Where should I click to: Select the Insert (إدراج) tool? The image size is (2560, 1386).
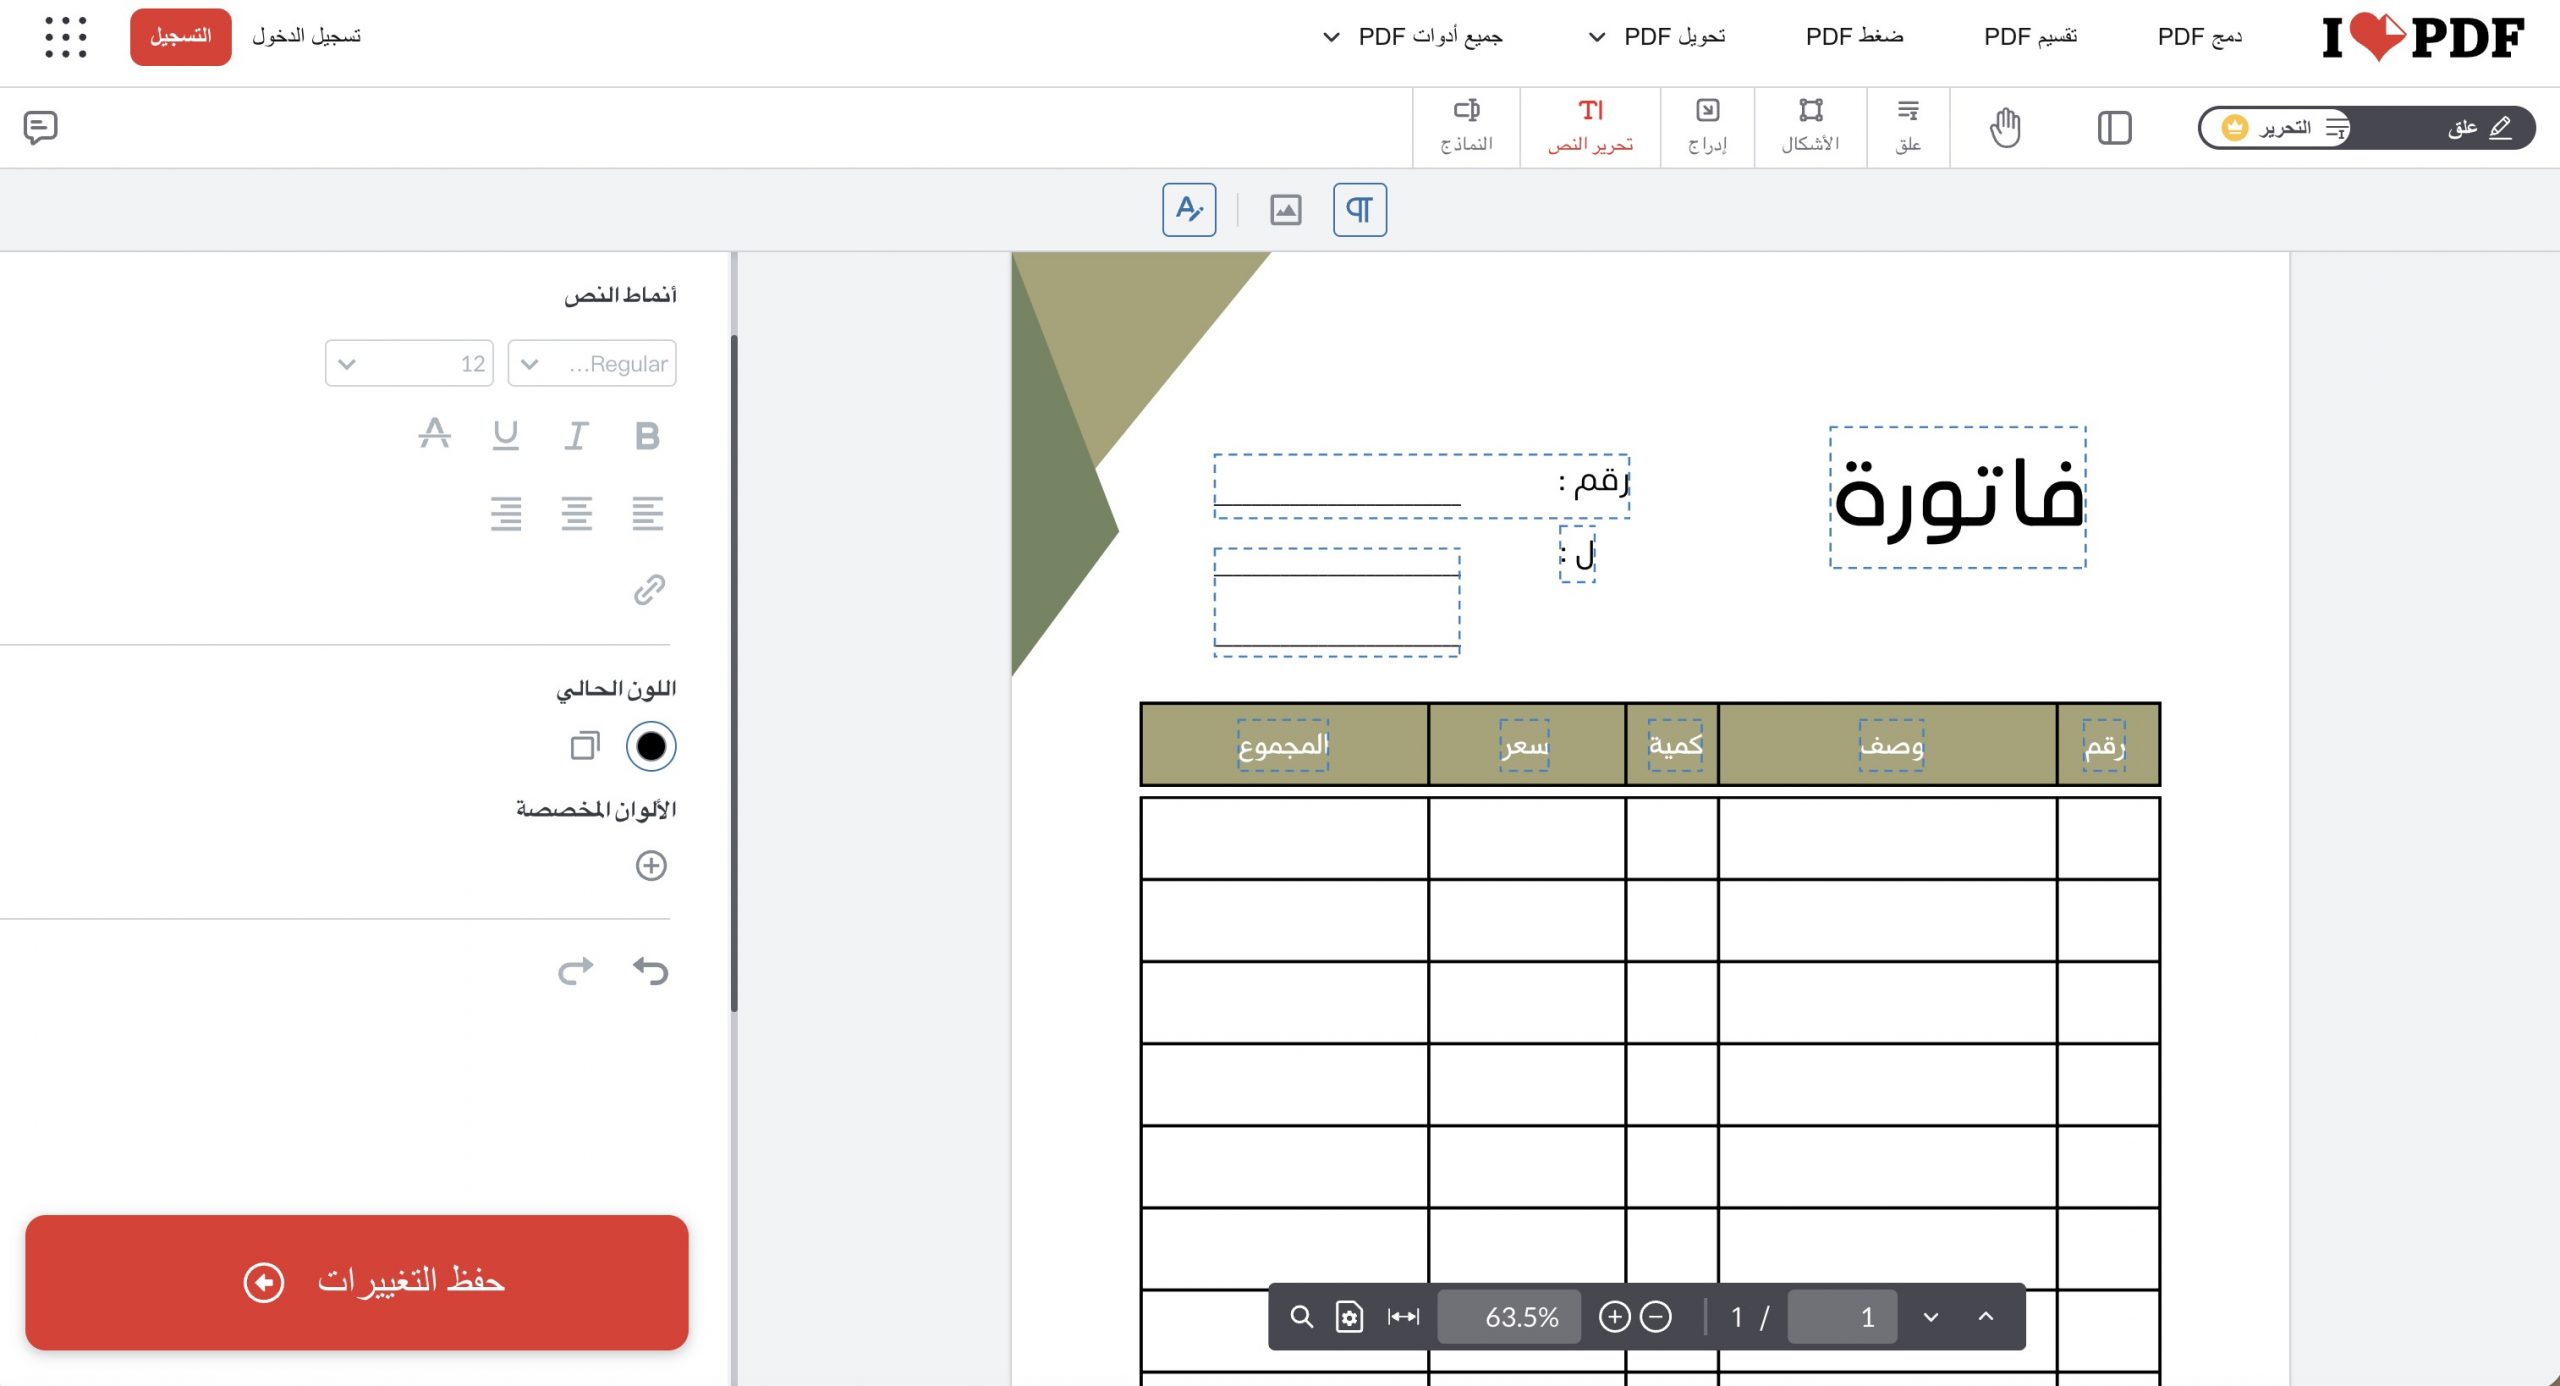pos(1707,127)
